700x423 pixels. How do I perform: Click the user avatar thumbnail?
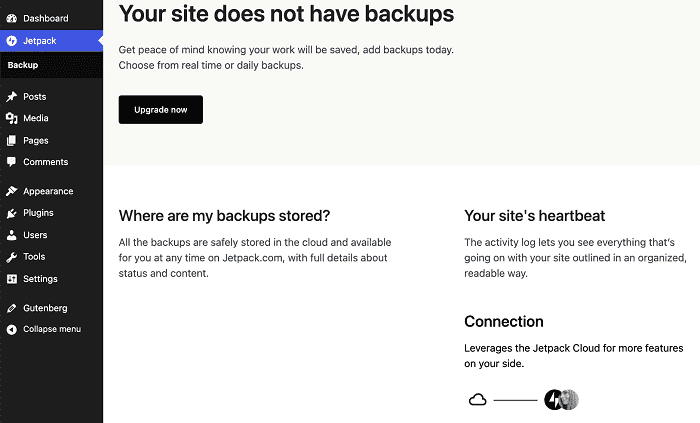(570, 399)
